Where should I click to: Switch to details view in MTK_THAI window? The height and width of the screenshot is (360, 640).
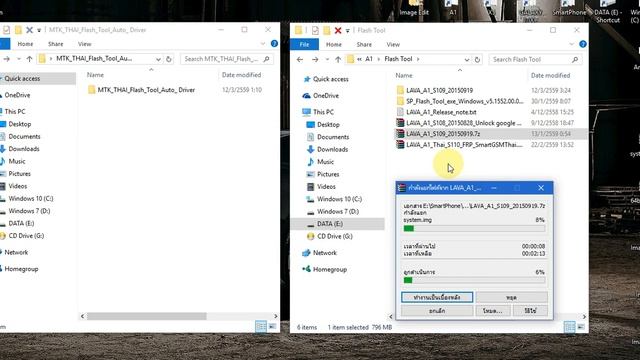(261, 327)
